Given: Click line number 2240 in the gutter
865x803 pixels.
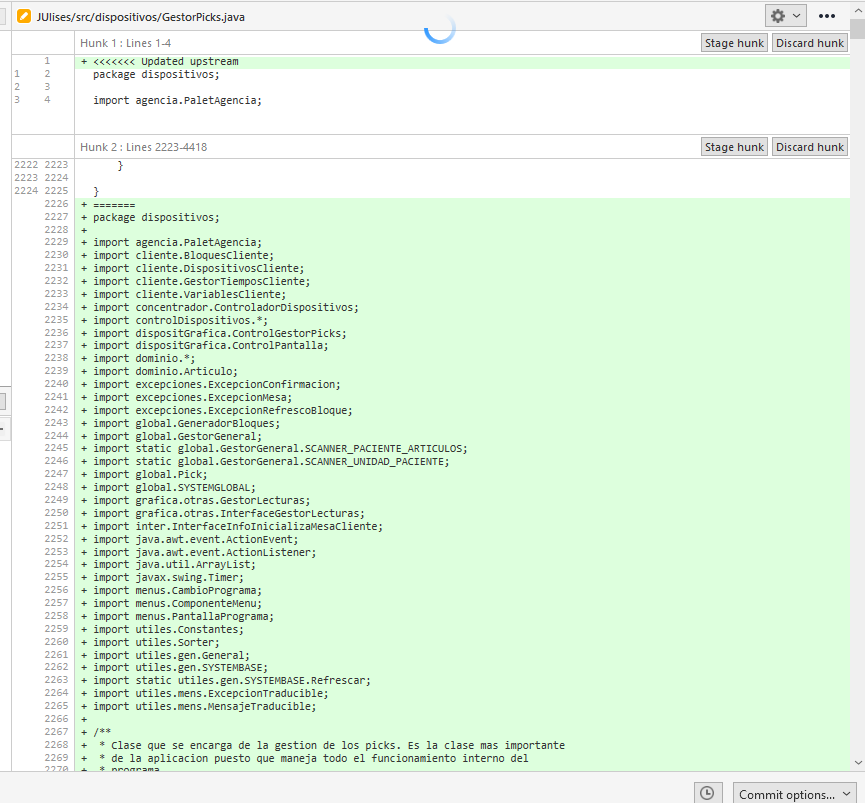Looking at the screenshot, I should tap(56, 384).
